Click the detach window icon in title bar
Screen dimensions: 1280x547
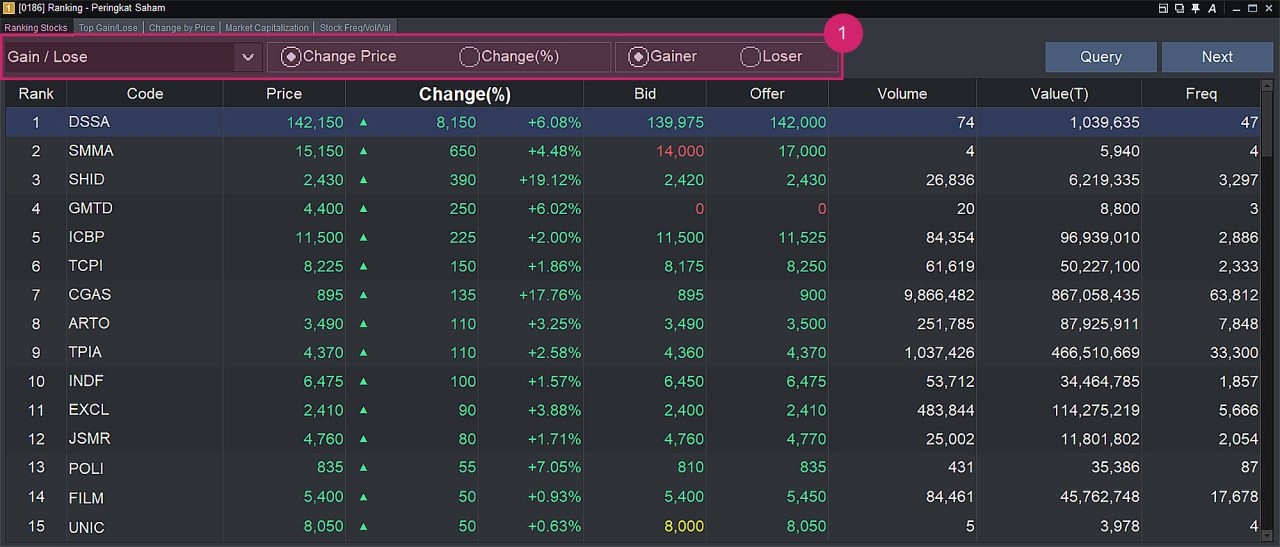1164,8
